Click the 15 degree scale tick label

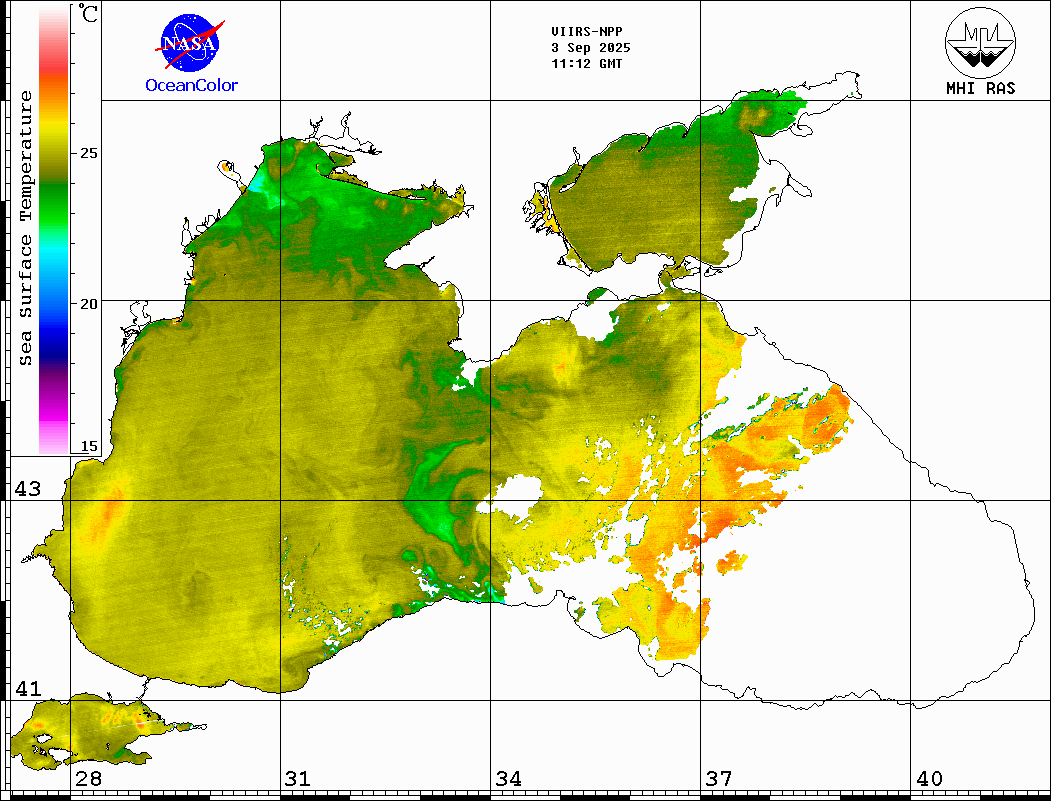tap(89, 447)
